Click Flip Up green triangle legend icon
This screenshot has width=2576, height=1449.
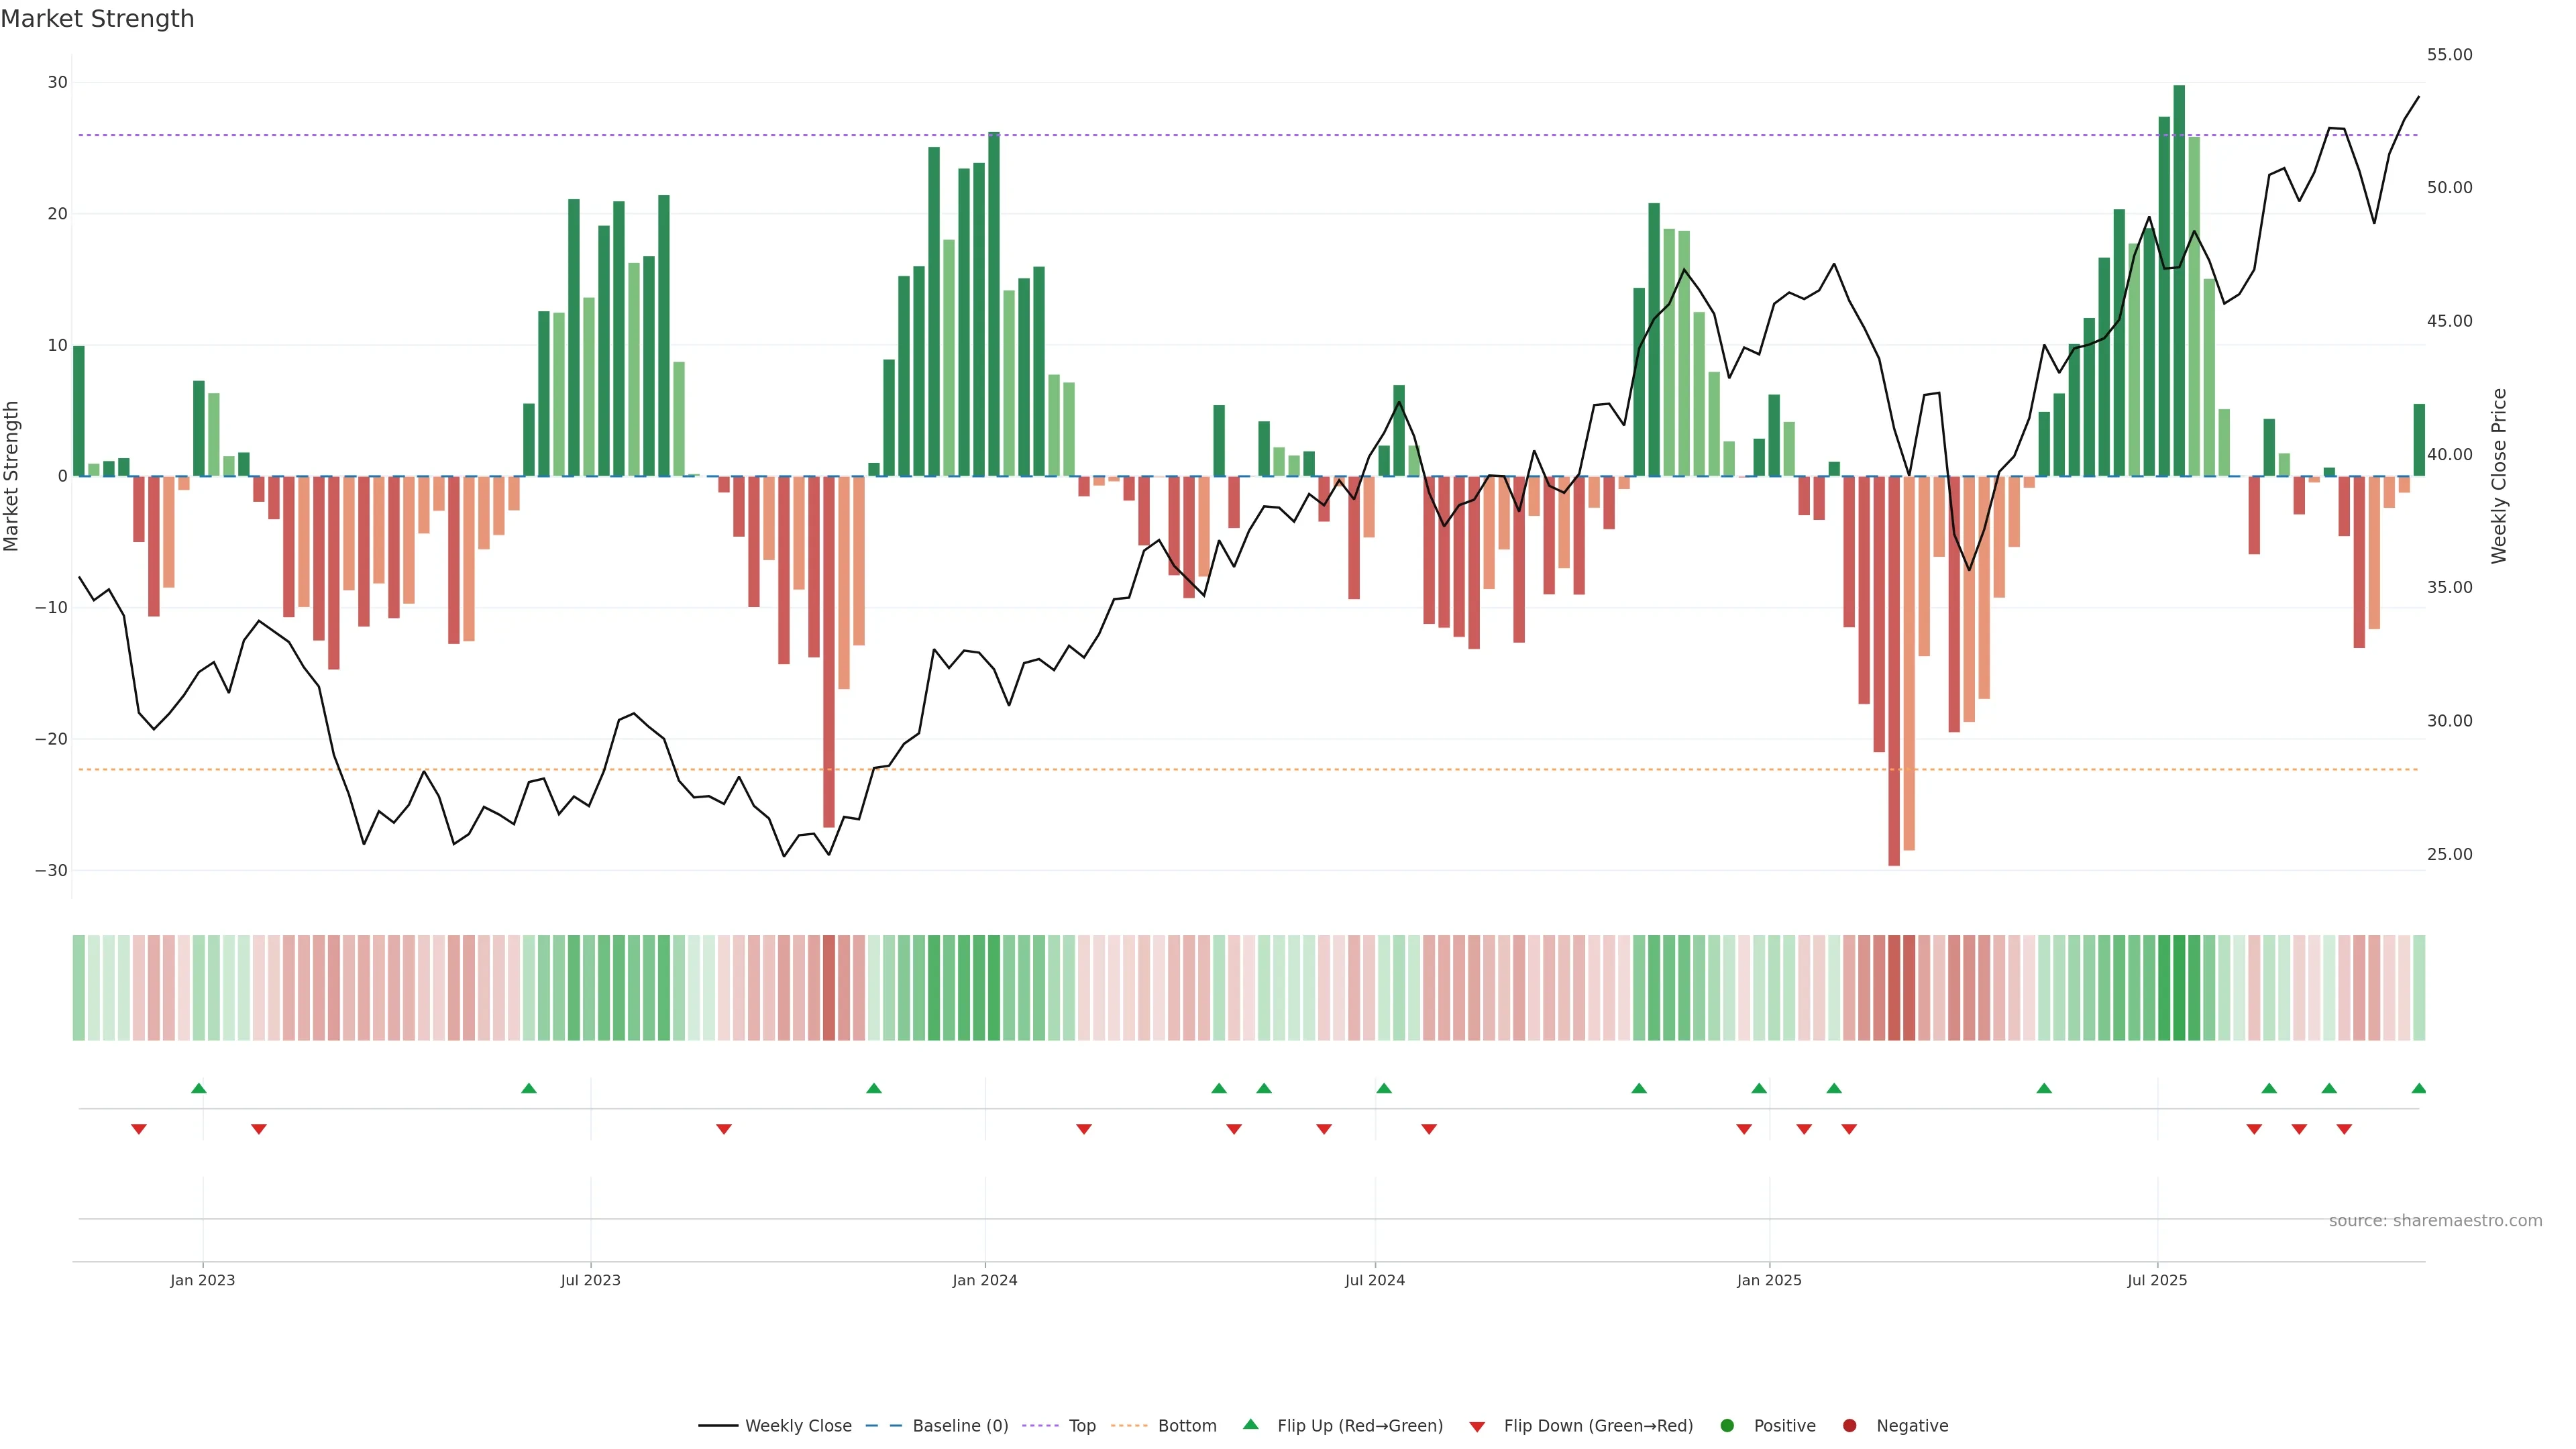click(x=1250, y=1424)
